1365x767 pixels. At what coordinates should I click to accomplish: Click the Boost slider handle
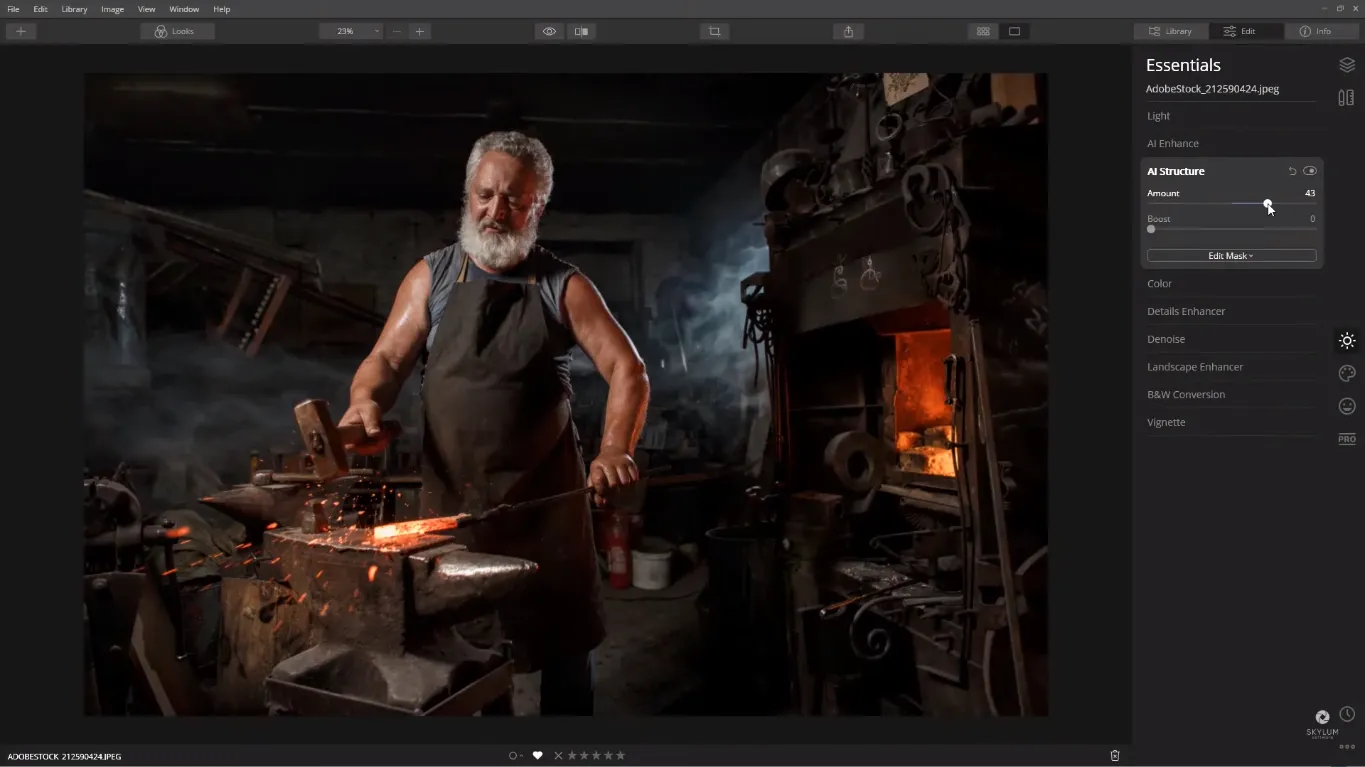point(1151,229)
